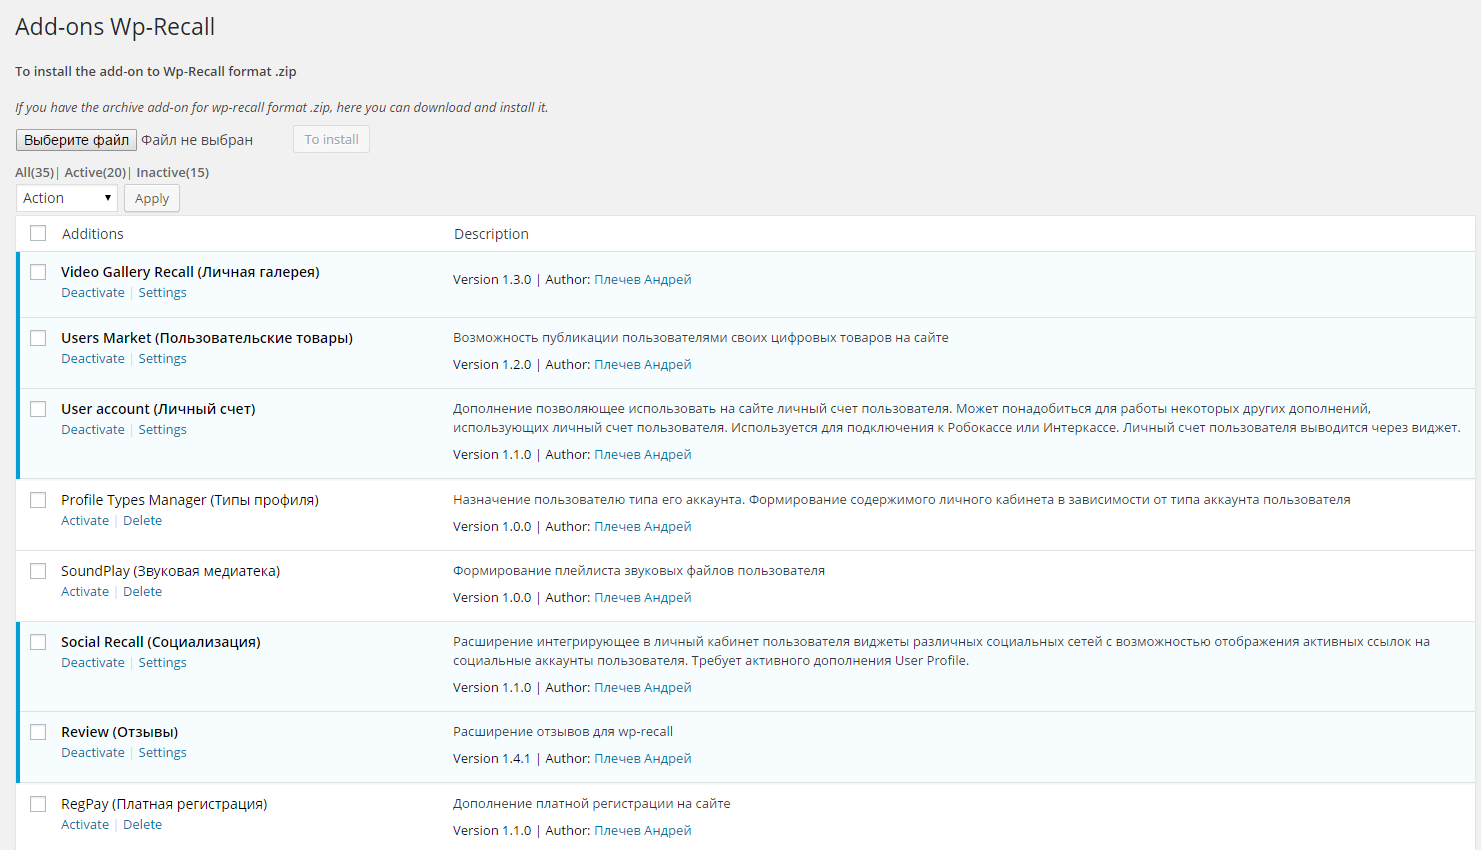Click the Social Recall (Социализация) title
Viewport: 1481px width, 850px height.
[x=160, y=642]
